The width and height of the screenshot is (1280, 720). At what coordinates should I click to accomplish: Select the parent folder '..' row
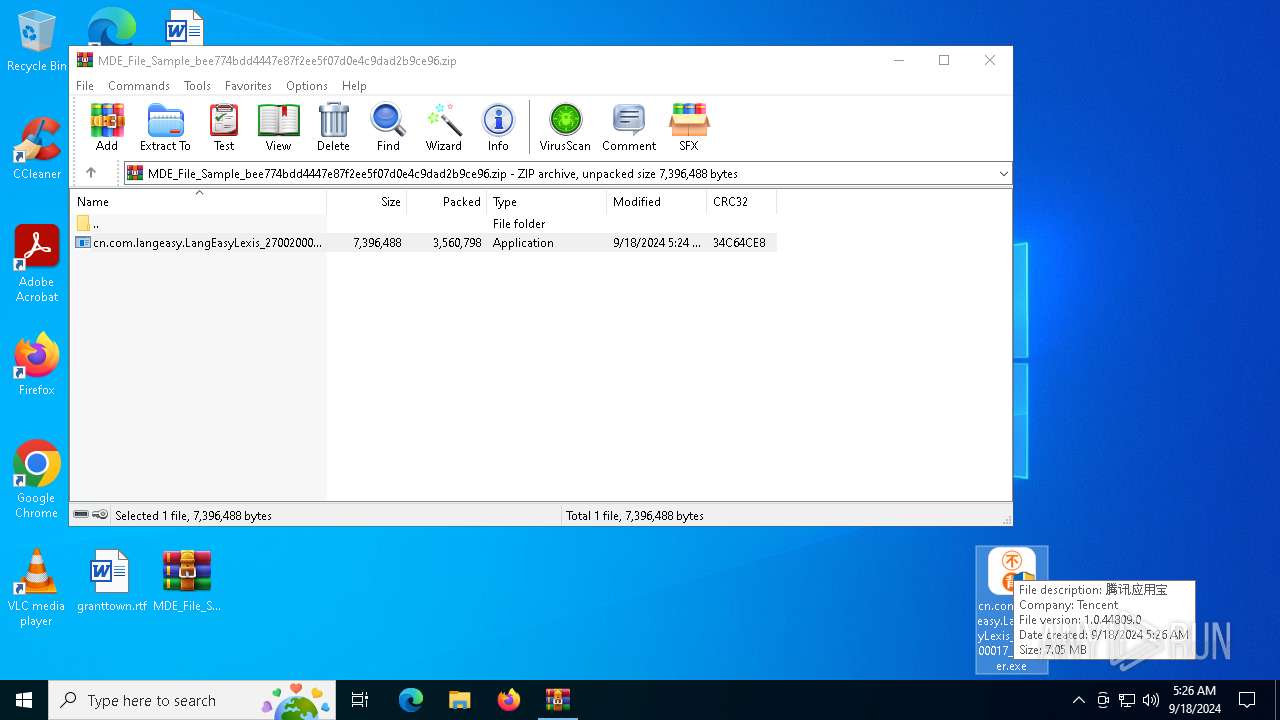coord(424,223)
